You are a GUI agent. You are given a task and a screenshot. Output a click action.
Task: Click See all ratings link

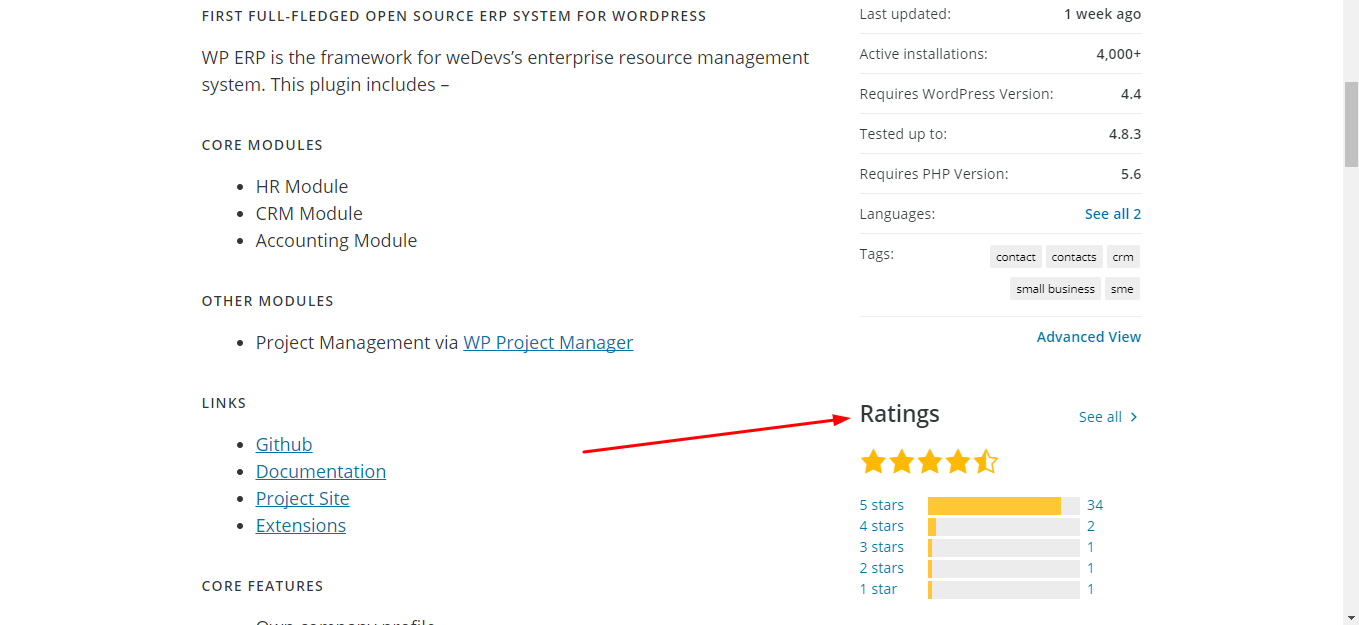point(1100,417)
